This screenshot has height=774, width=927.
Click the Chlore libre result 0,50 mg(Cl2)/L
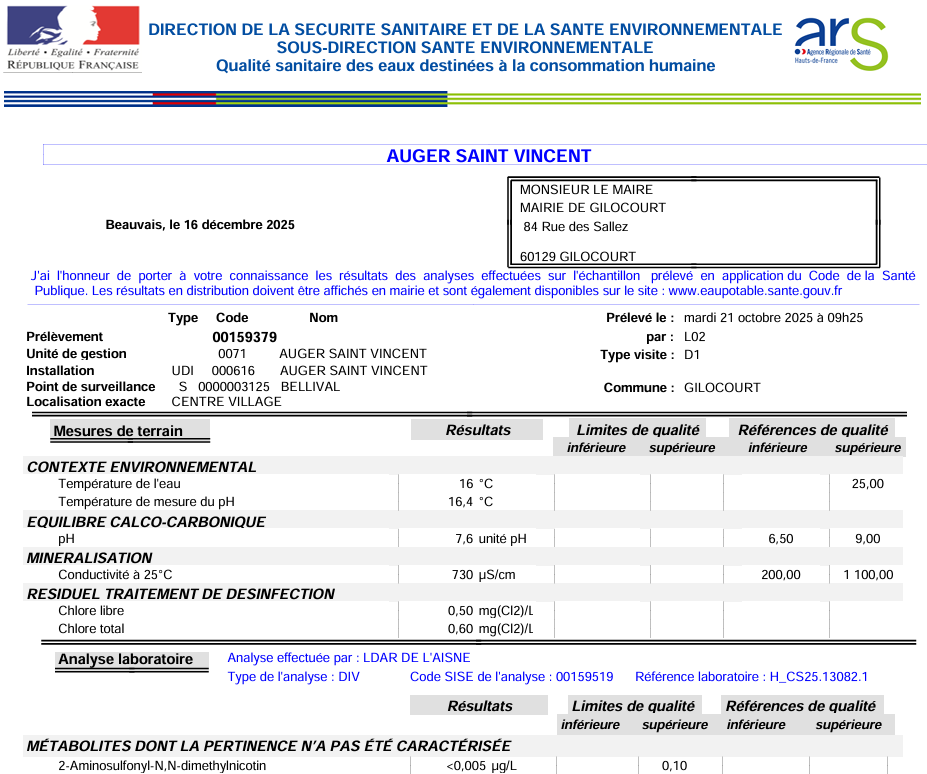[x=490, y=611]
